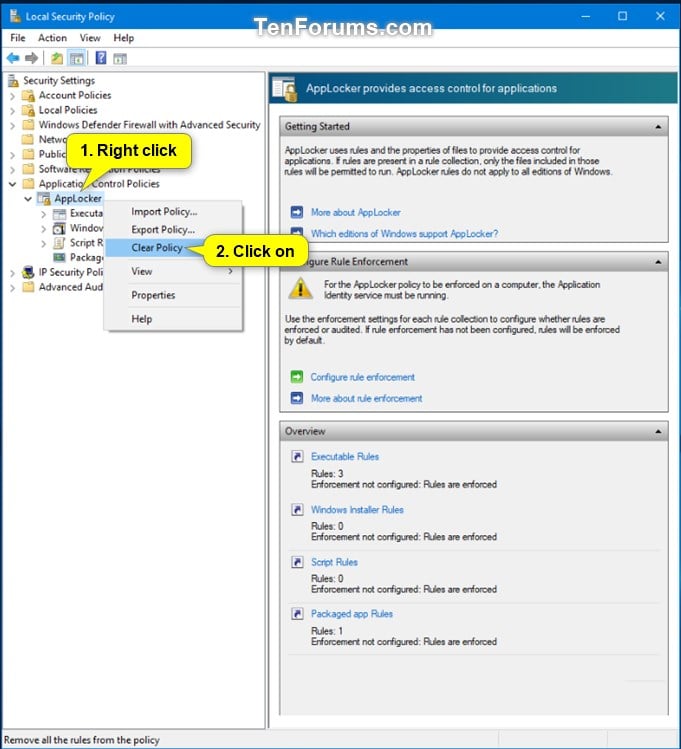The width and height of the screenshot is (681, 749).
Task: Select the Local Policies tree item label
Action: [x=68, y=110]
